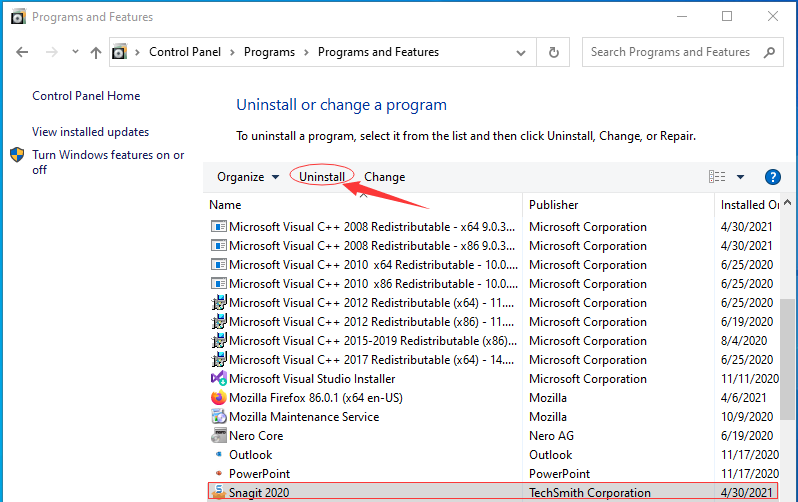
Task: Click the Uninstall toolbar button
Action: coord(322,177)
